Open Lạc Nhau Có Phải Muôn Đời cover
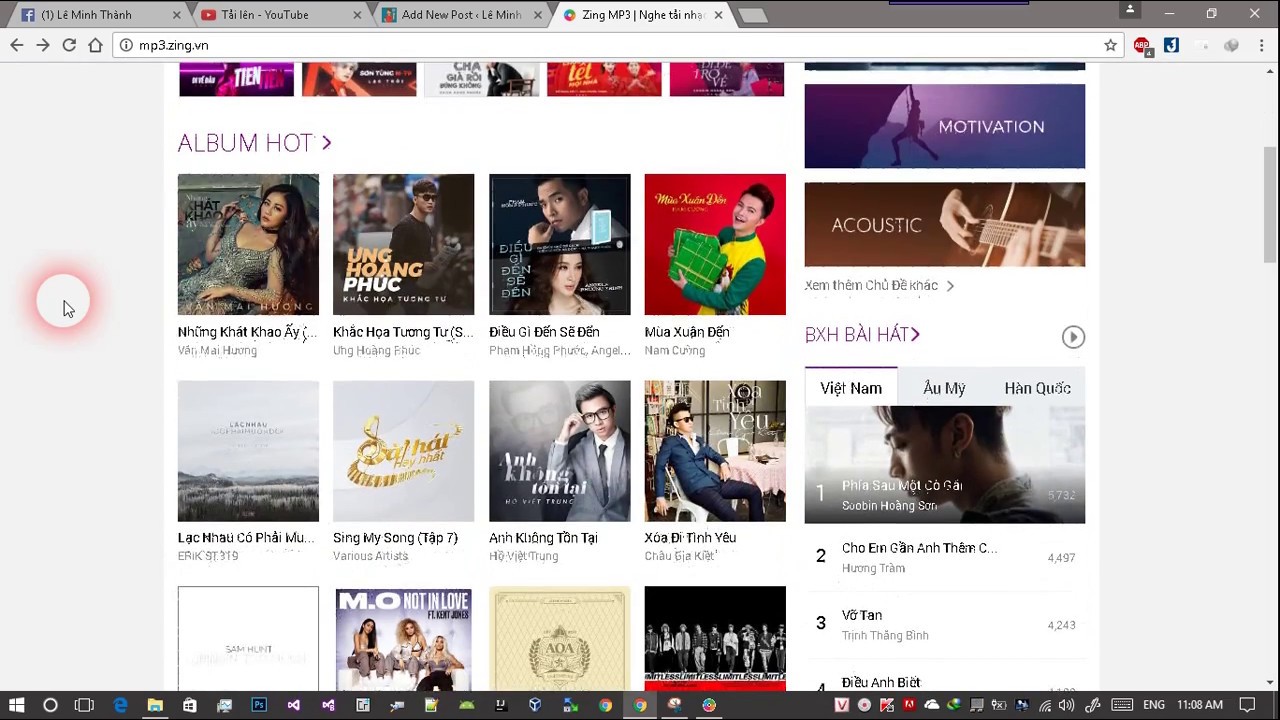This screenshot has height=720, width=1280. (248, 451)
